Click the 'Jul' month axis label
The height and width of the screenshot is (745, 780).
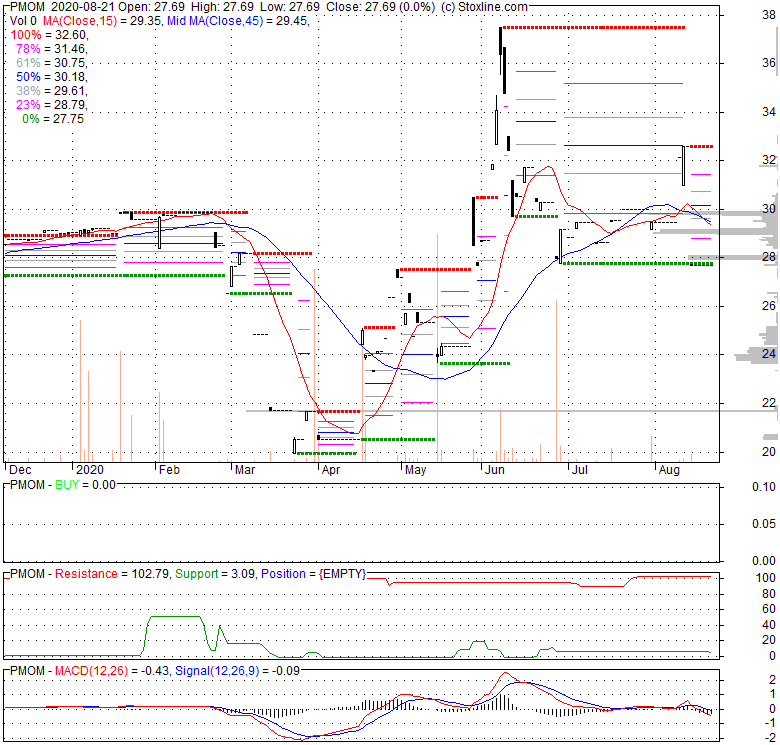580,470
